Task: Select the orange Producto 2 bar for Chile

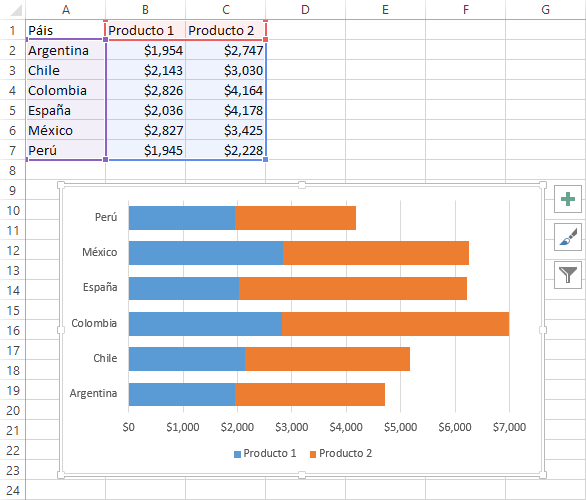Action: pos(327,359)
